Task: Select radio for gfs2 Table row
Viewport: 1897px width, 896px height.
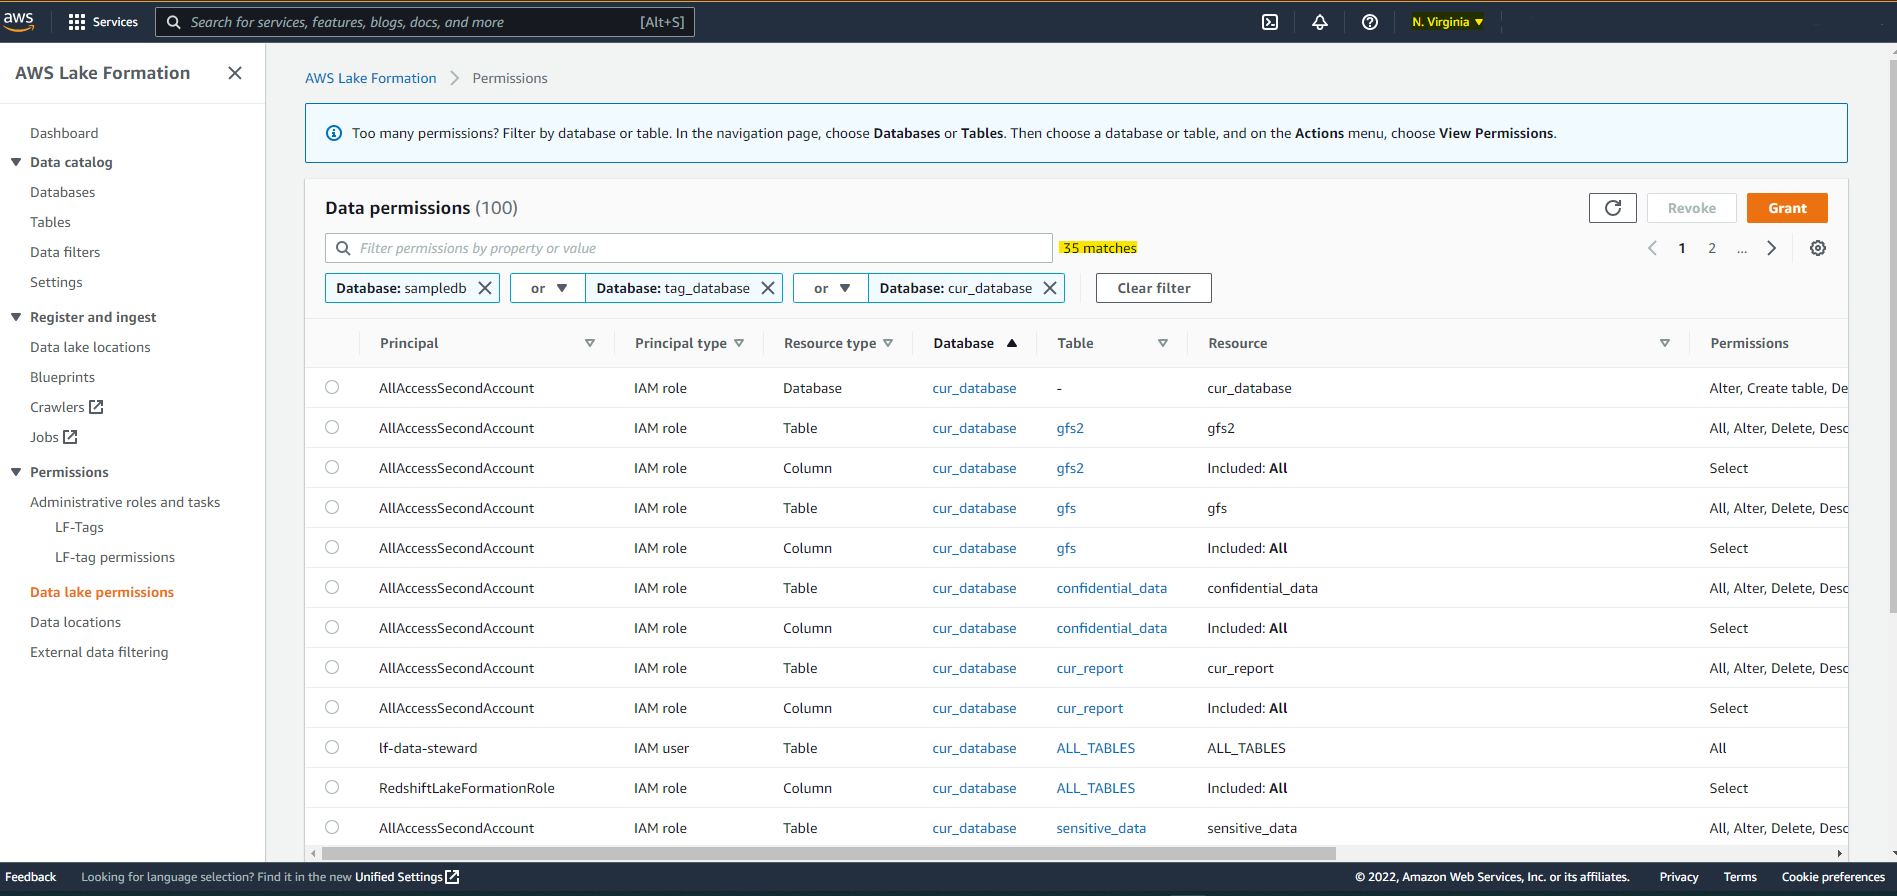Action: (x=332, y=427)
